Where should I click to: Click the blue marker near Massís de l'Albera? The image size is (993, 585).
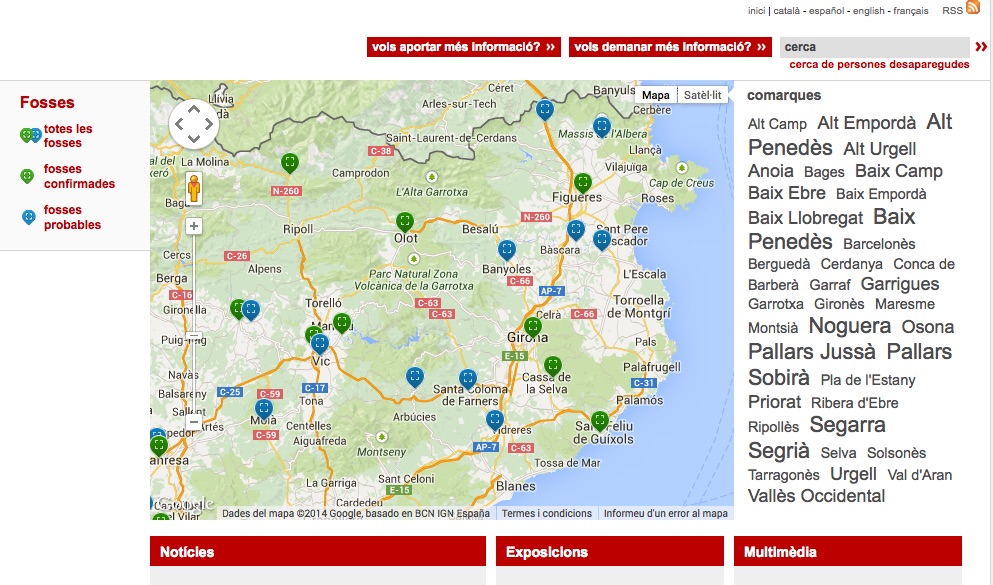pyautogui.click(x=602, y=127)
